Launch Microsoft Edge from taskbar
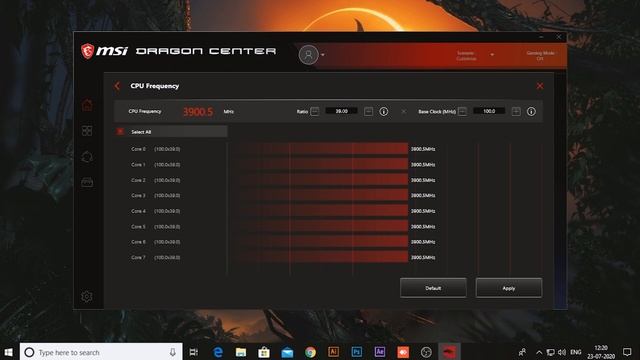The width and height of the screenshot is (640, 360). (218, 352)
